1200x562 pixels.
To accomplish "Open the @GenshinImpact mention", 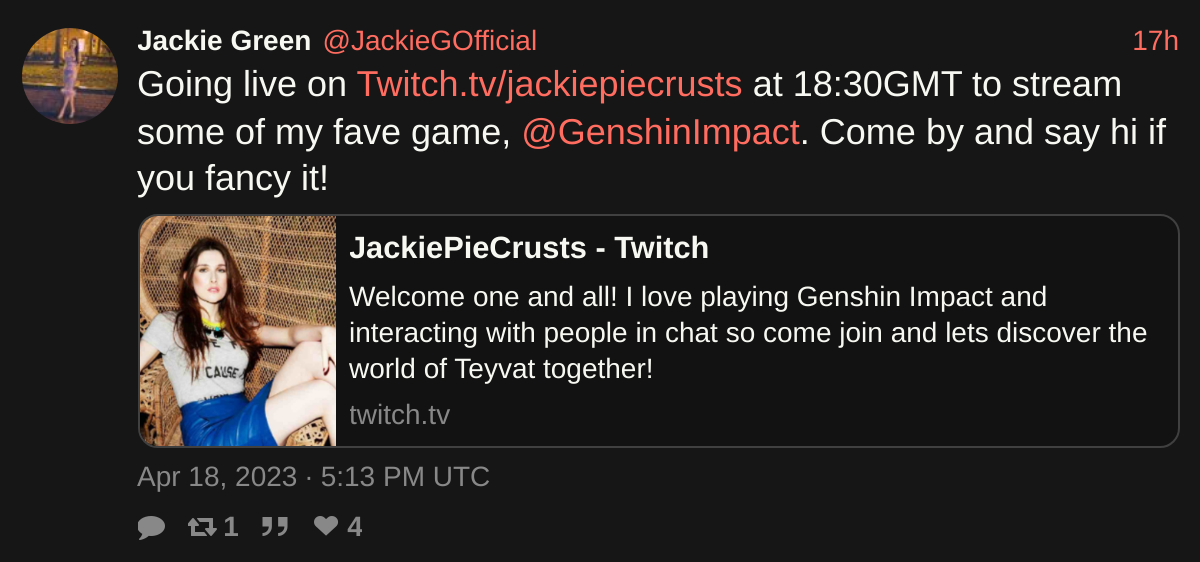I will pyautogui.click(x=661, y=132).
